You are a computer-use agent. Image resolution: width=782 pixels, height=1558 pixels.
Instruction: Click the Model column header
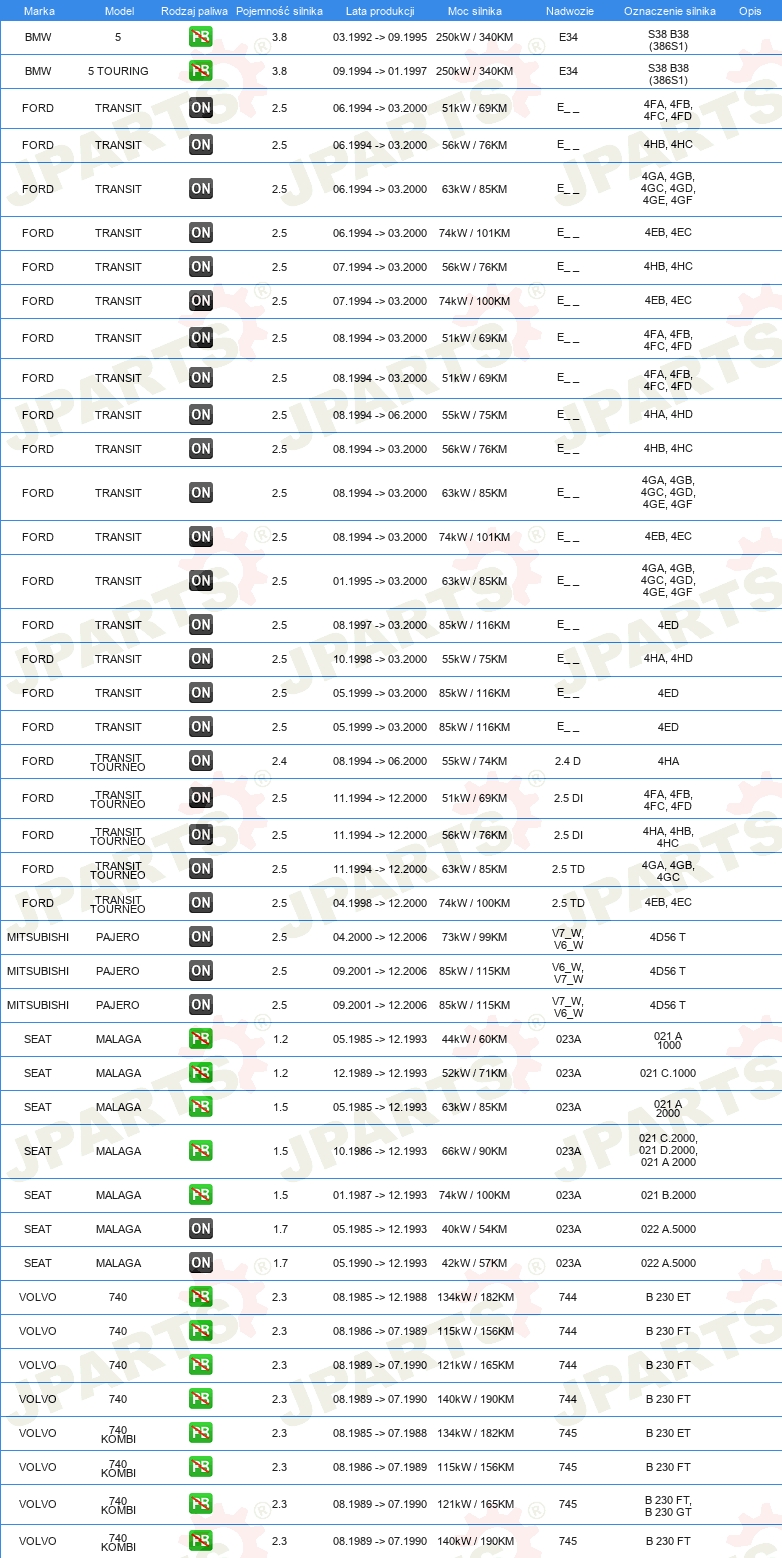[119, 11]
